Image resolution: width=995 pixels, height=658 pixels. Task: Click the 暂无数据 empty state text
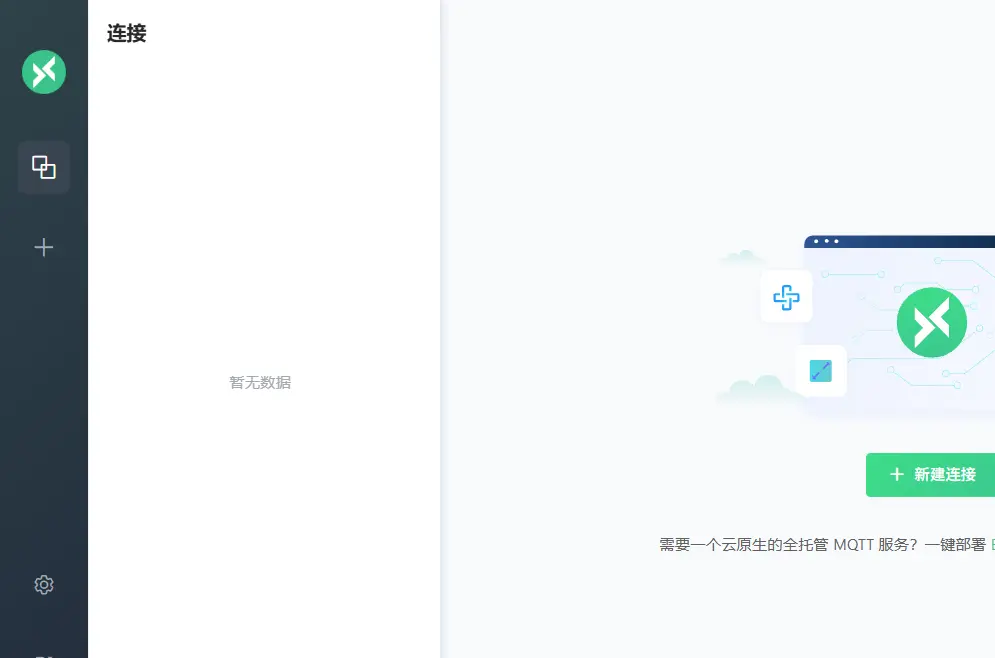coord(259,382)
